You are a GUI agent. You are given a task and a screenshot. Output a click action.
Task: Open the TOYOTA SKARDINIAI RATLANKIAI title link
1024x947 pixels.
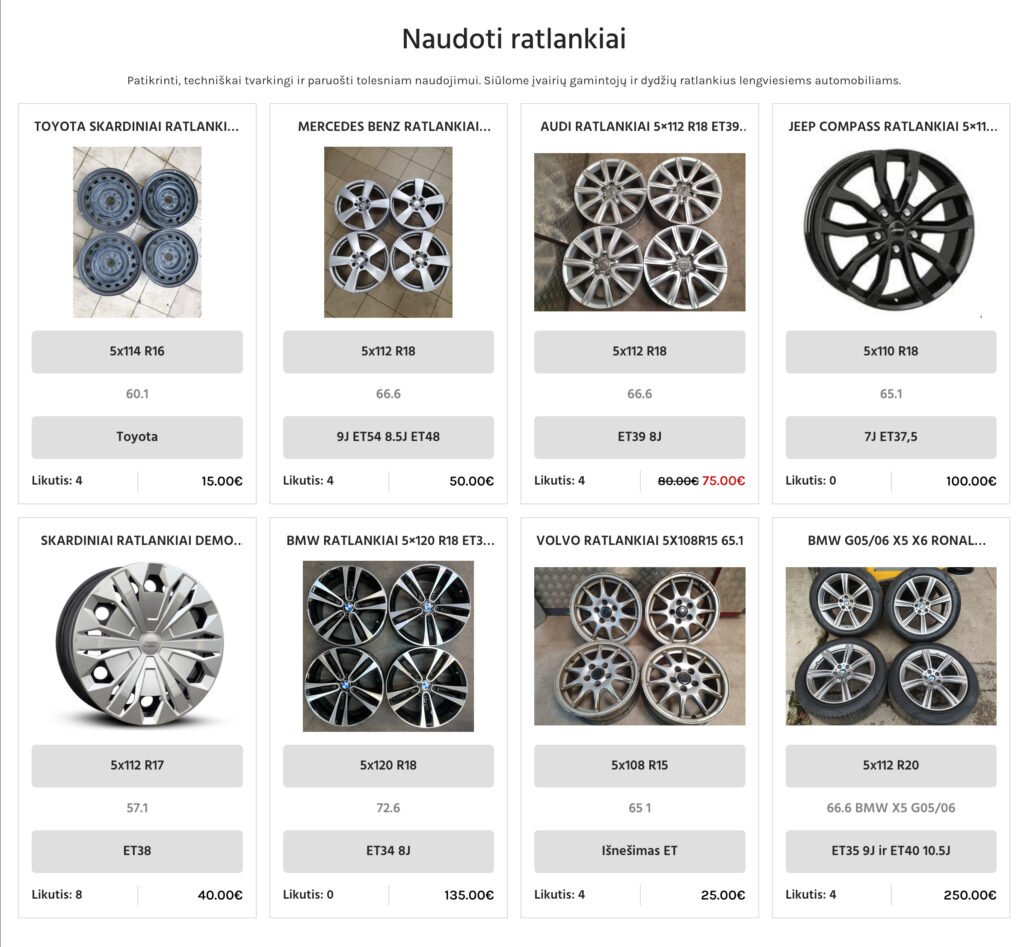[x=137, y=127]
